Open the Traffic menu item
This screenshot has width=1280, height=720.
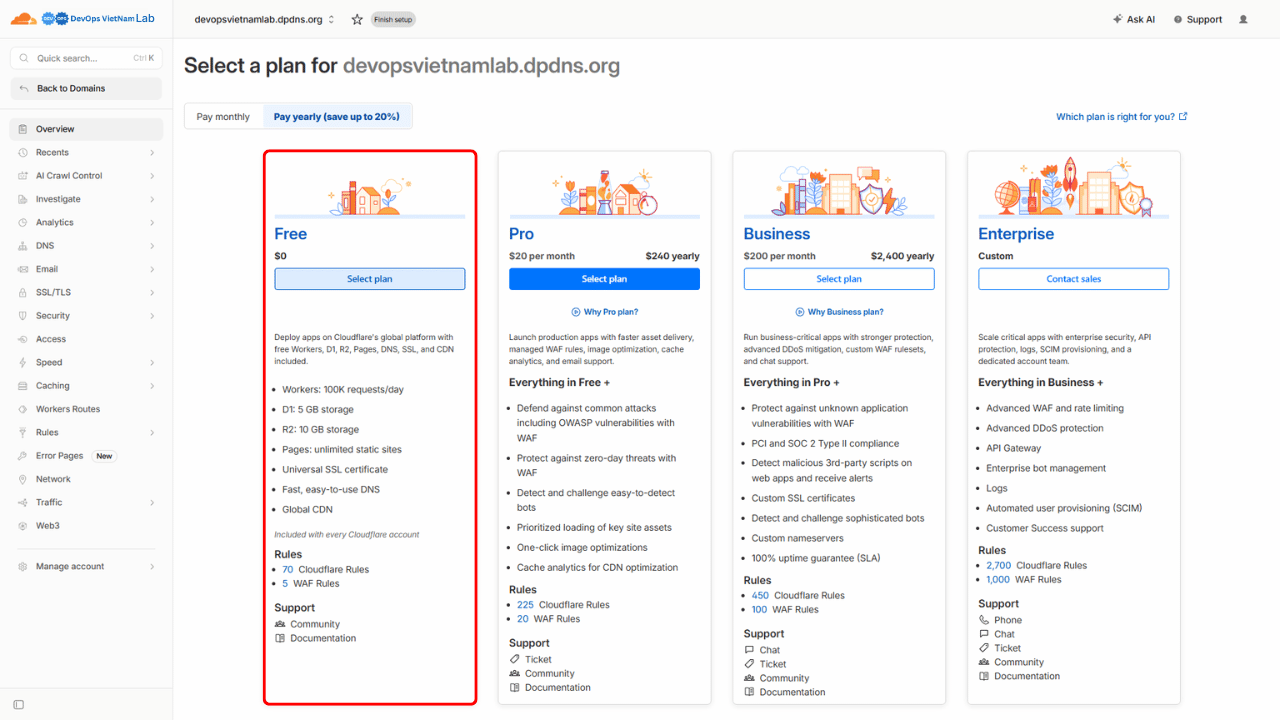[86, 502]
